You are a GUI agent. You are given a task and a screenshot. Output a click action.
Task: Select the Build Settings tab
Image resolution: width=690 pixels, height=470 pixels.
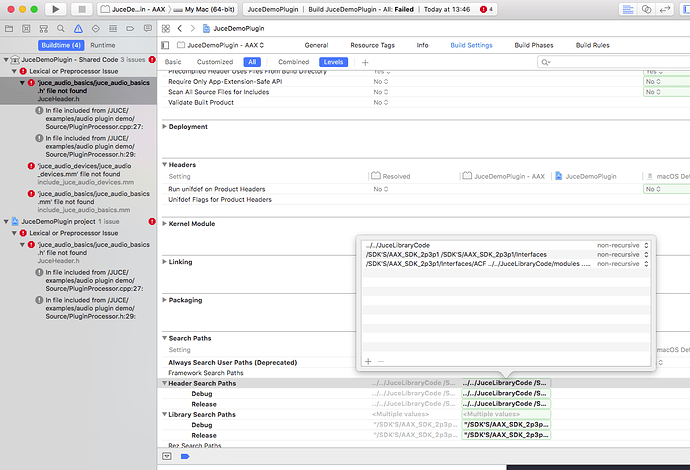(471, 45)
